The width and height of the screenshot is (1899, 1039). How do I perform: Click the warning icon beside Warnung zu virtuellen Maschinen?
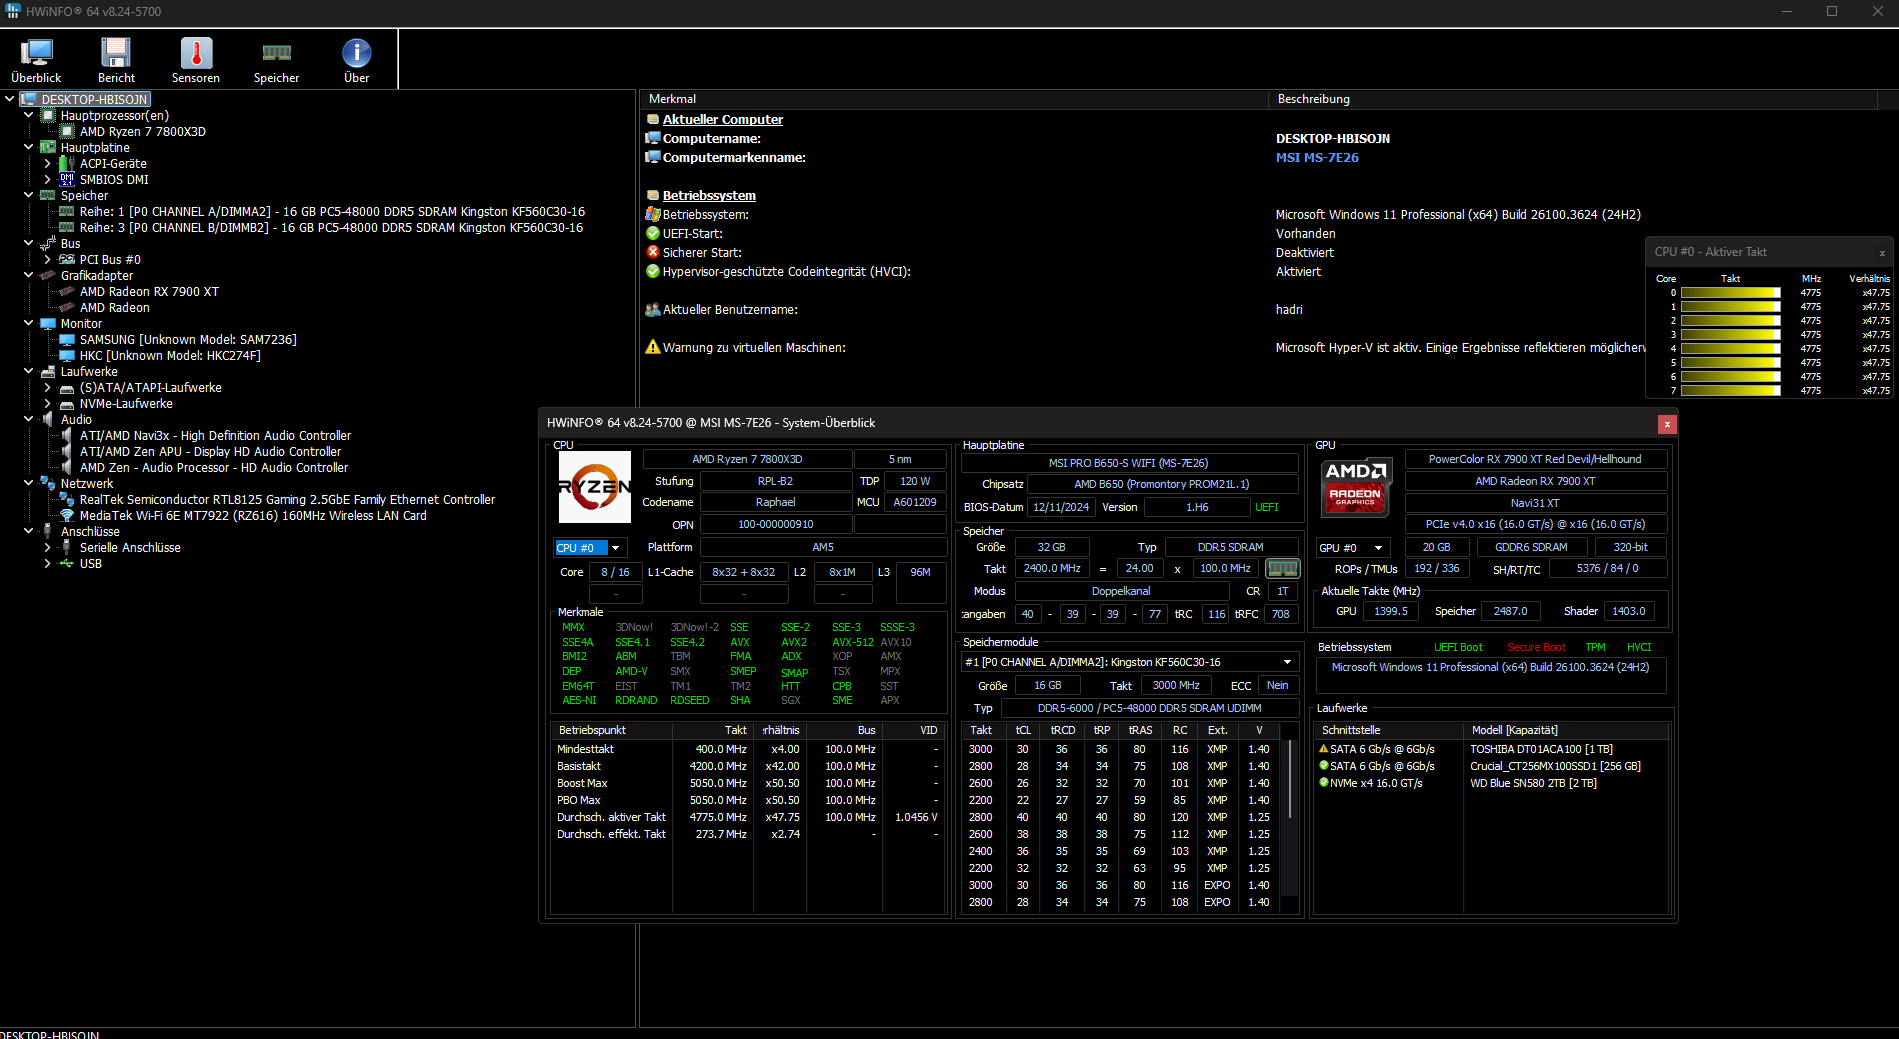(653, 347)
